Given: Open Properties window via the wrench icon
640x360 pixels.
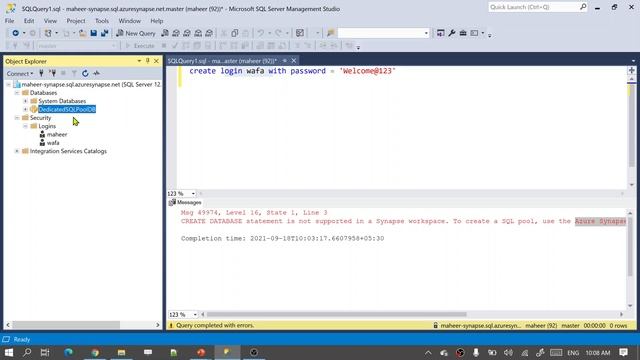Looking at the screenshot, I should pos(451,33).
